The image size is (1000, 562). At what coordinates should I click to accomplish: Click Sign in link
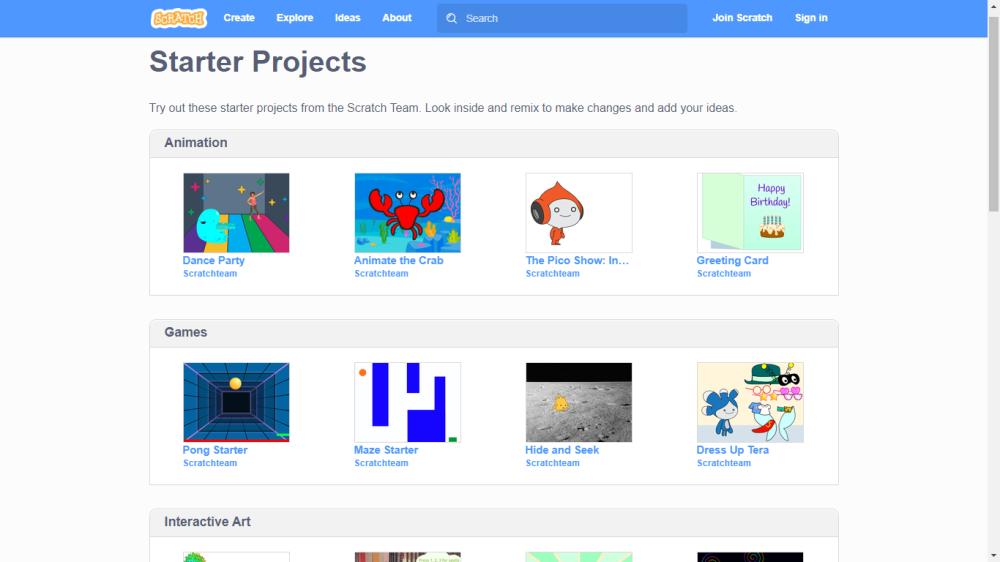pyautogui.click(x=811, y=18)
